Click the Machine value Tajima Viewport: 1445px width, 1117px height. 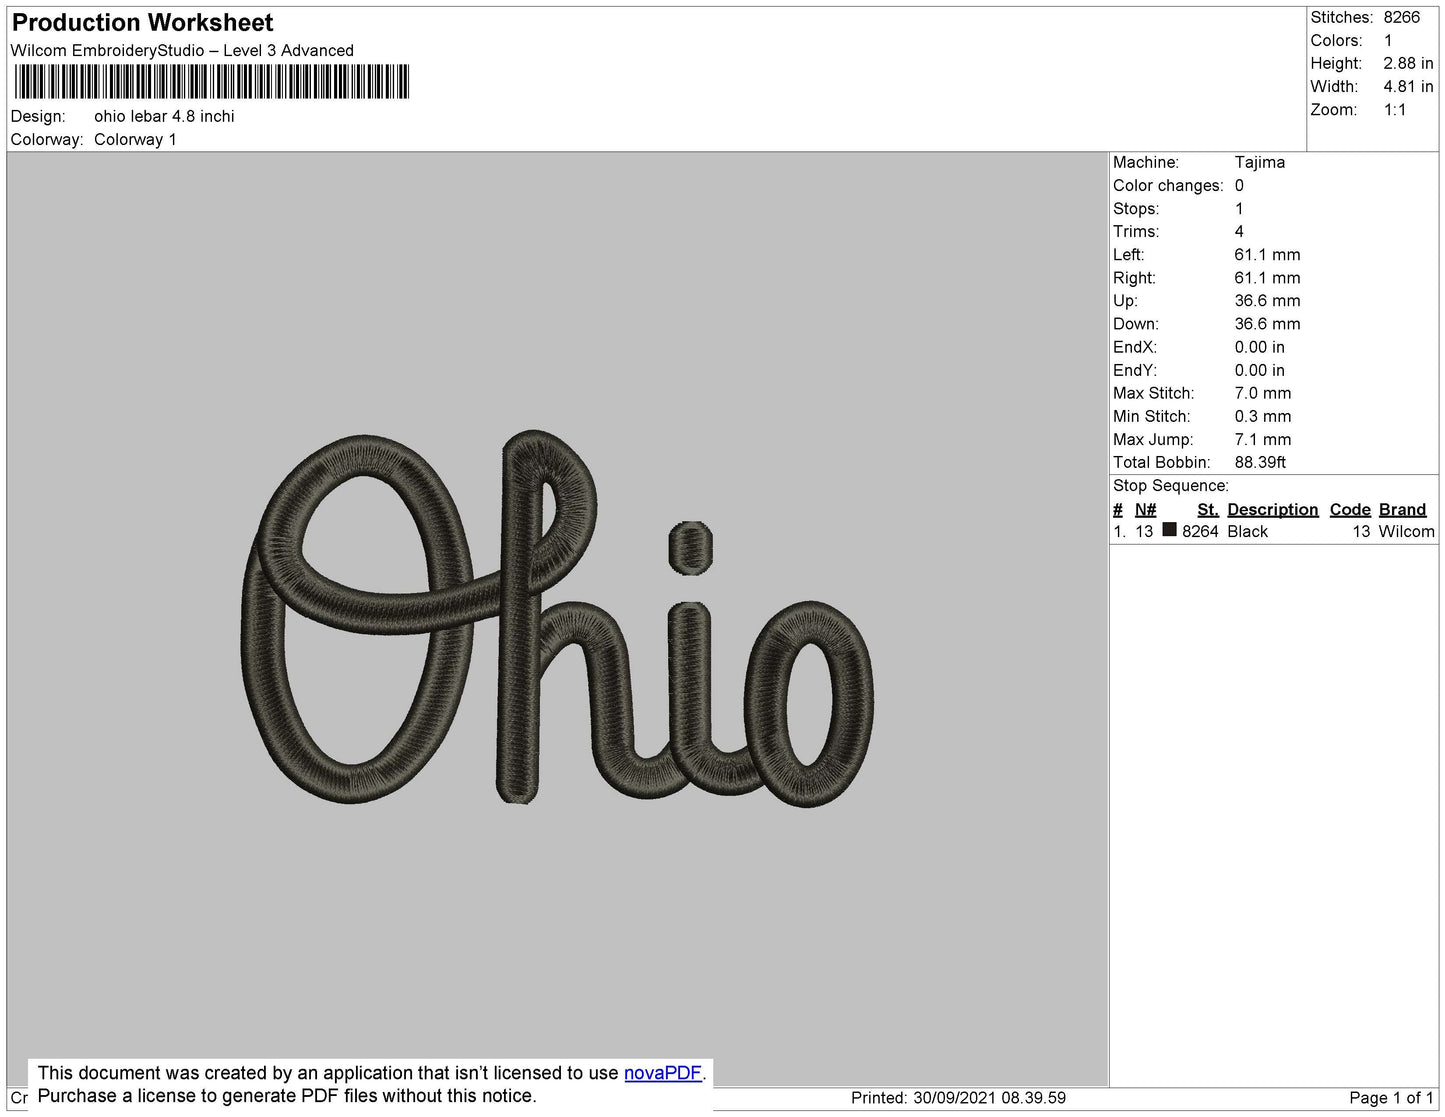1260,162
